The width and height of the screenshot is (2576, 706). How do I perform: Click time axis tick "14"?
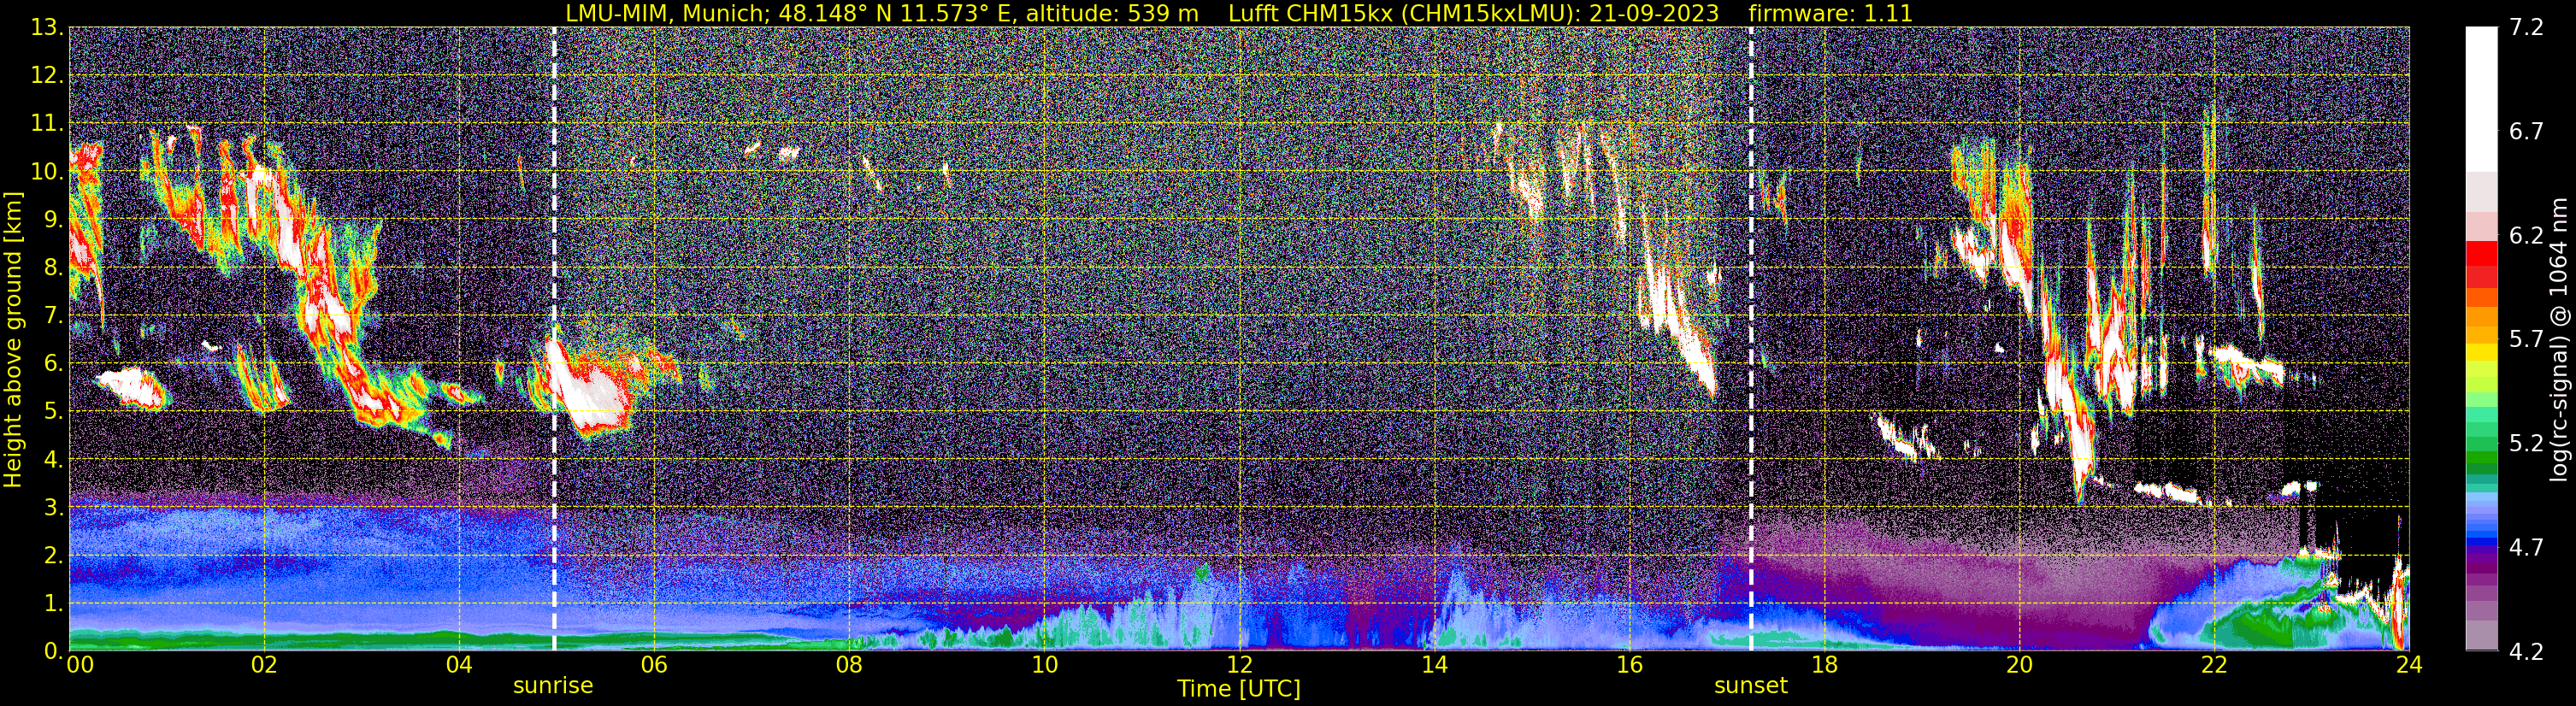pyautogui.click(x=1434, y=666)
